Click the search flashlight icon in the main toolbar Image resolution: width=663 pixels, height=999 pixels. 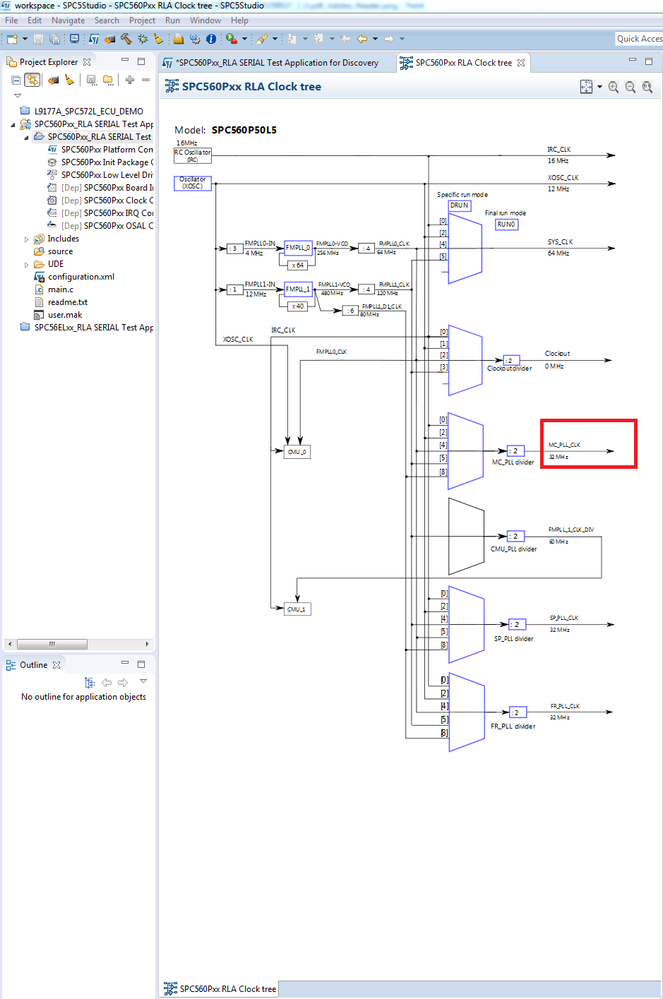(x=262, y=39)
